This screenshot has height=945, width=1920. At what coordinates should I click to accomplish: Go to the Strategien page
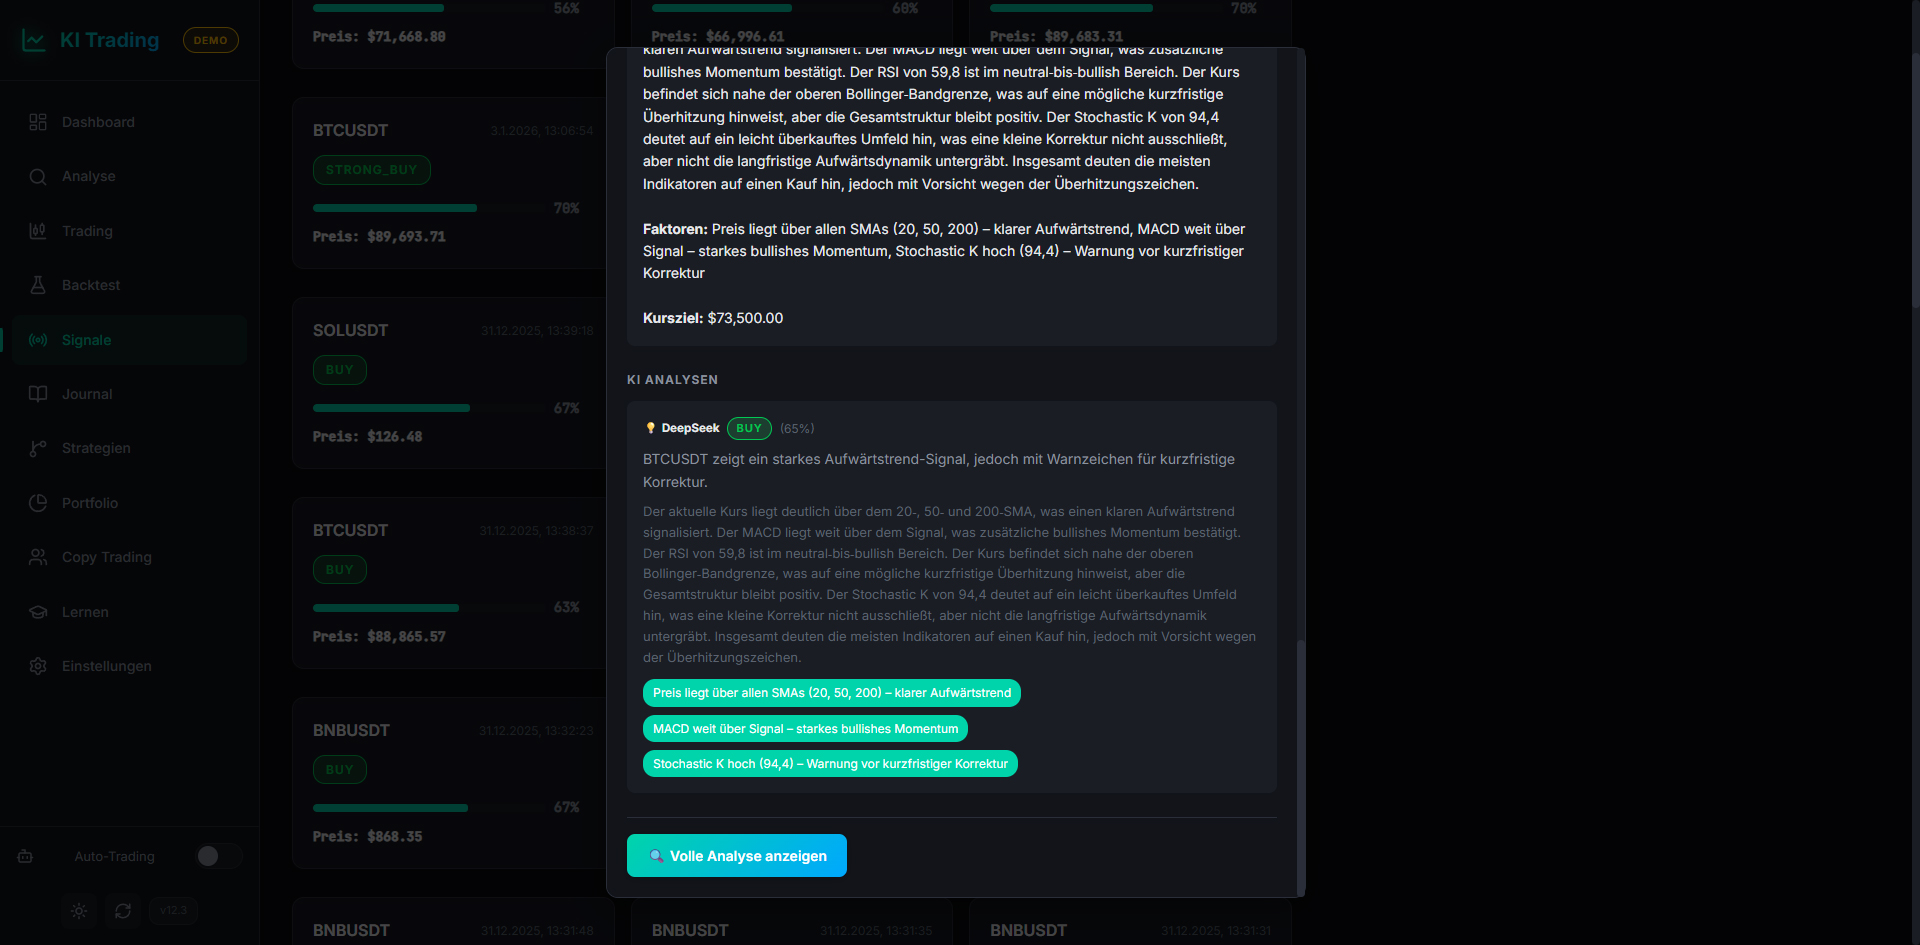point(96,448)
